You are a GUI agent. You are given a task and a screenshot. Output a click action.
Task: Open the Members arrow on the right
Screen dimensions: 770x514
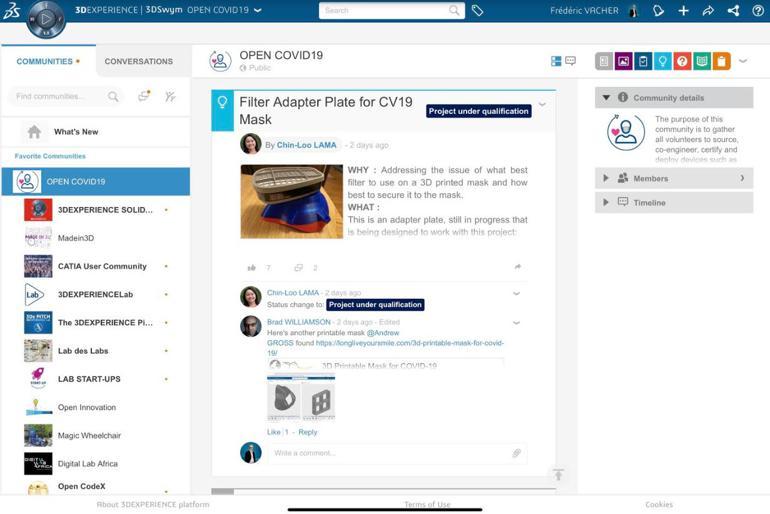(x=742, y=178)
